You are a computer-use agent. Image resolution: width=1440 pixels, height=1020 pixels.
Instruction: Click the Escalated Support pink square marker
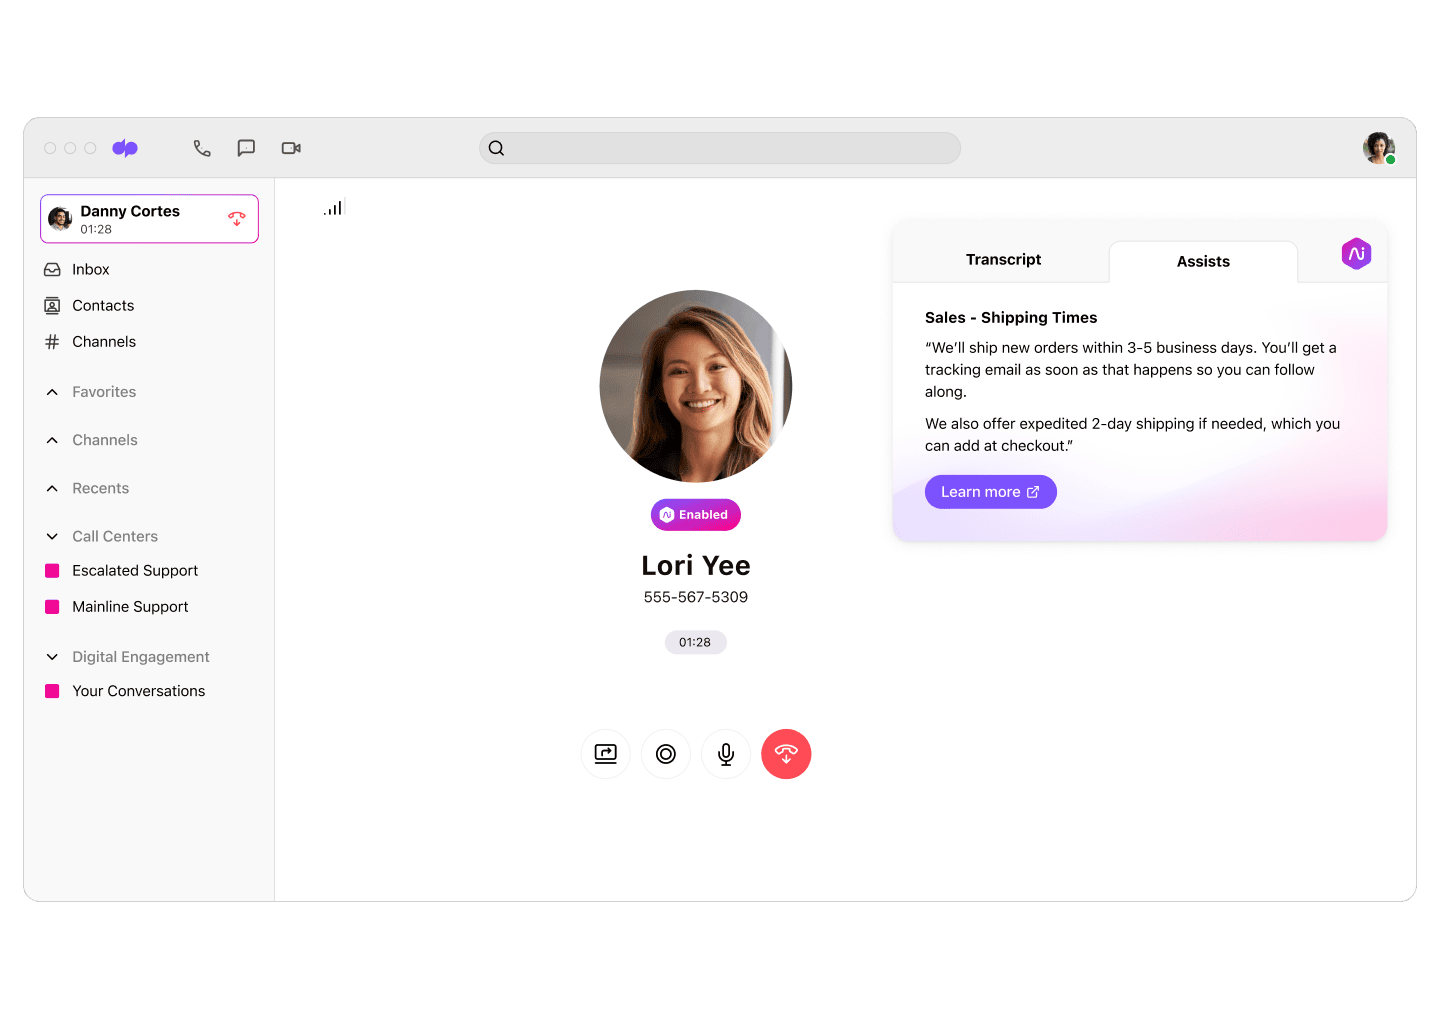[52, 571]
